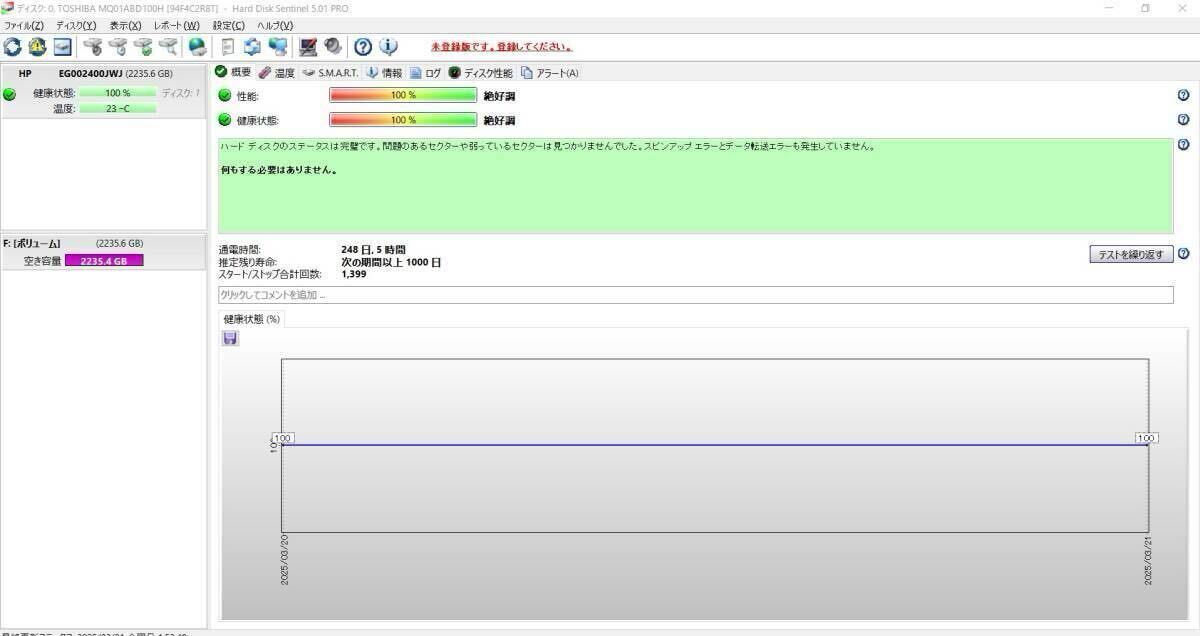The width and height of the screenshot is (1200, 636).
Task: Open the report document toolbar icon
Action: (x=228, y=46)
